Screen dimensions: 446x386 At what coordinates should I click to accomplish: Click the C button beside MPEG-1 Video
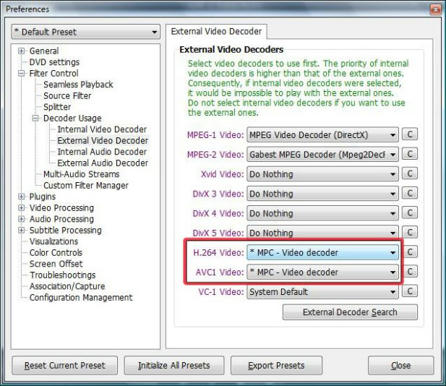[x=410, y=134]
